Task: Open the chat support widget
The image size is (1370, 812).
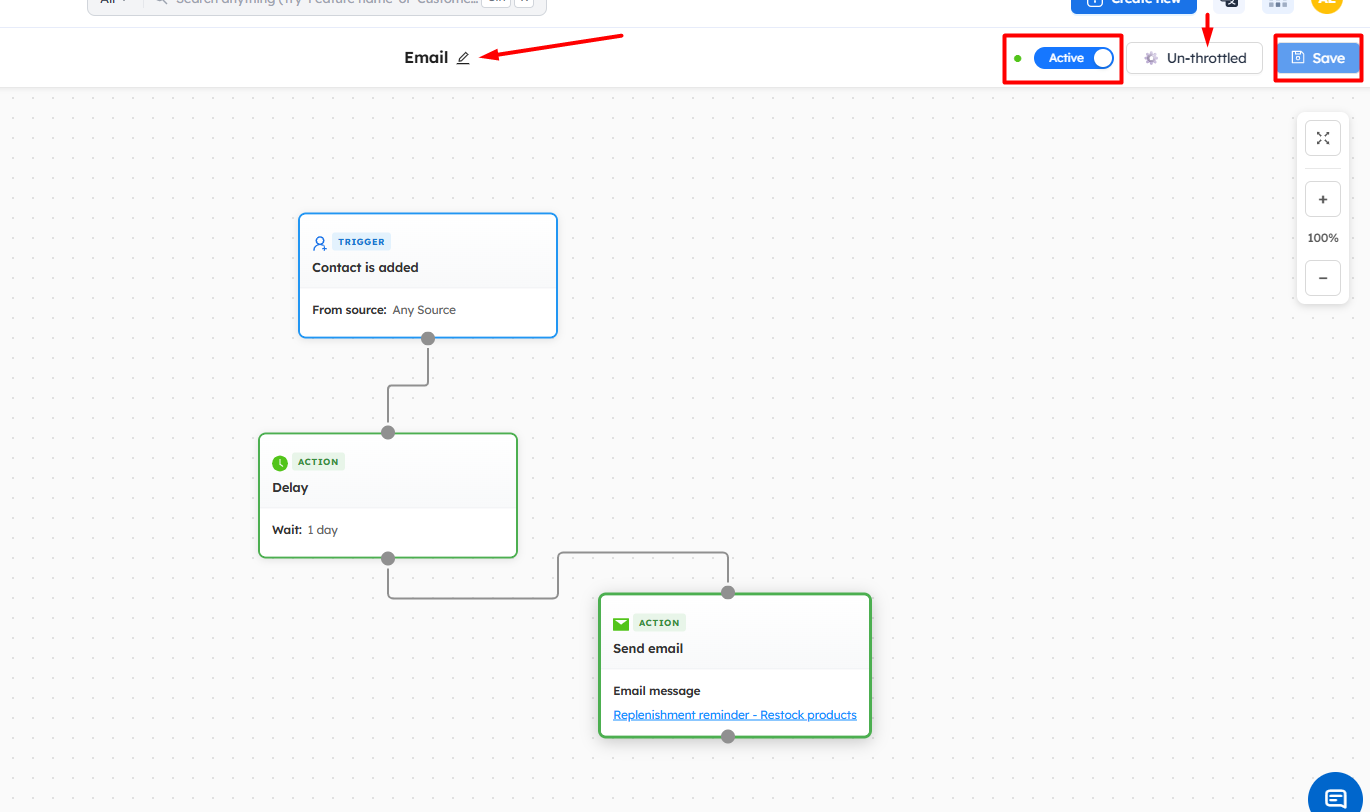Action: pyautogui.click(x=1335, y=797)
